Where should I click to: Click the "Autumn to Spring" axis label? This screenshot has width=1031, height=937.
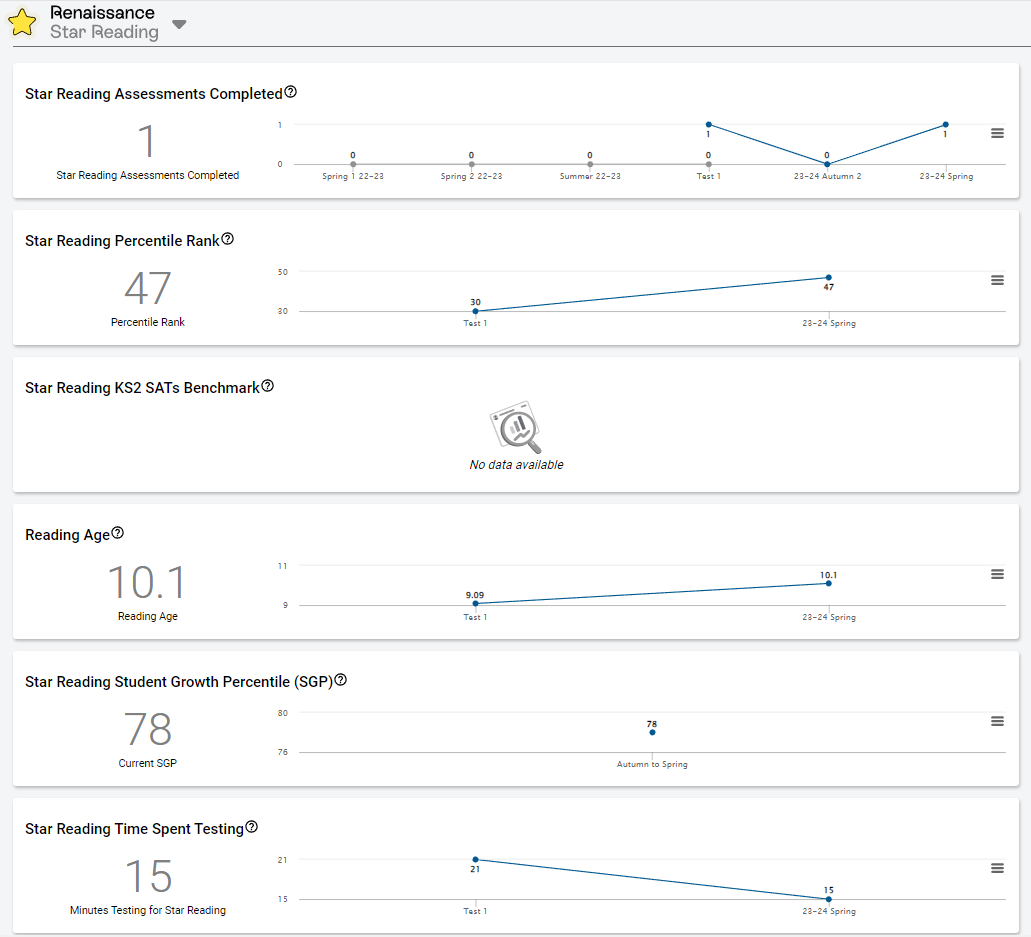tap(652, 764)
